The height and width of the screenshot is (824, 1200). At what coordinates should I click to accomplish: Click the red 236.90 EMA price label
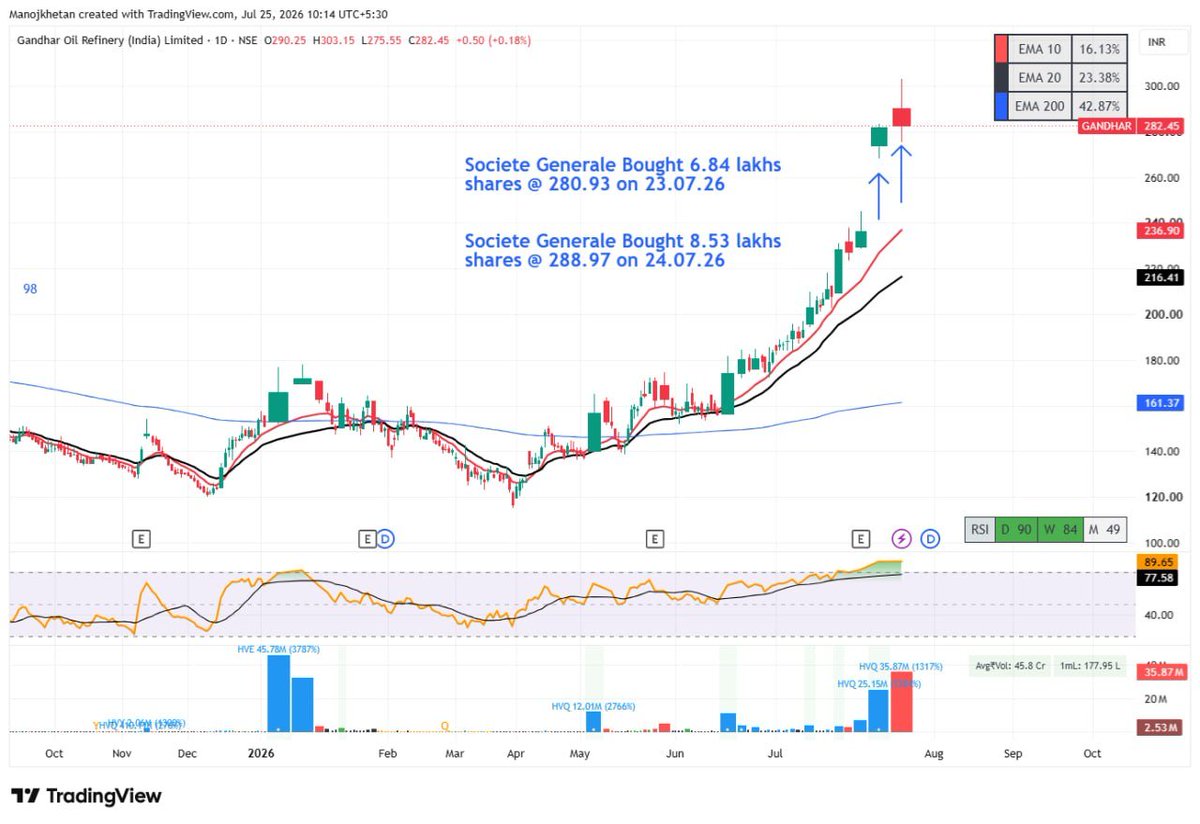point(1161,230)
